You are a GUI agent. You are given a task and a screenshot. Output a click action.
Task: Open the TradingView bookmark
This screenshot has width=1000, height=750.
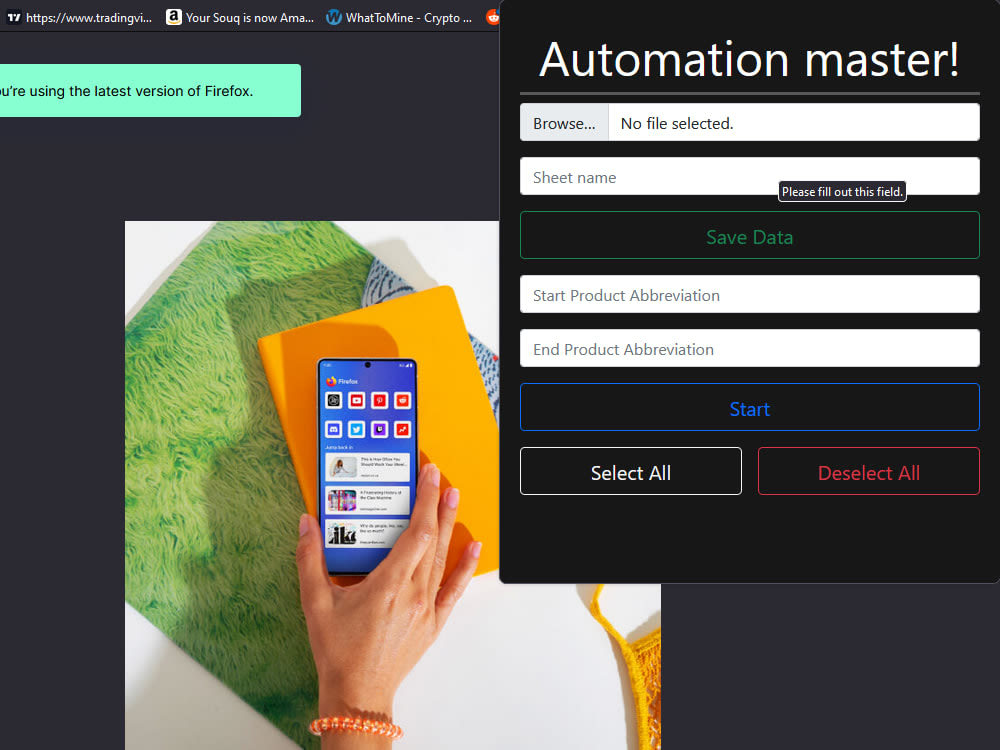click(x=80, y=18)
